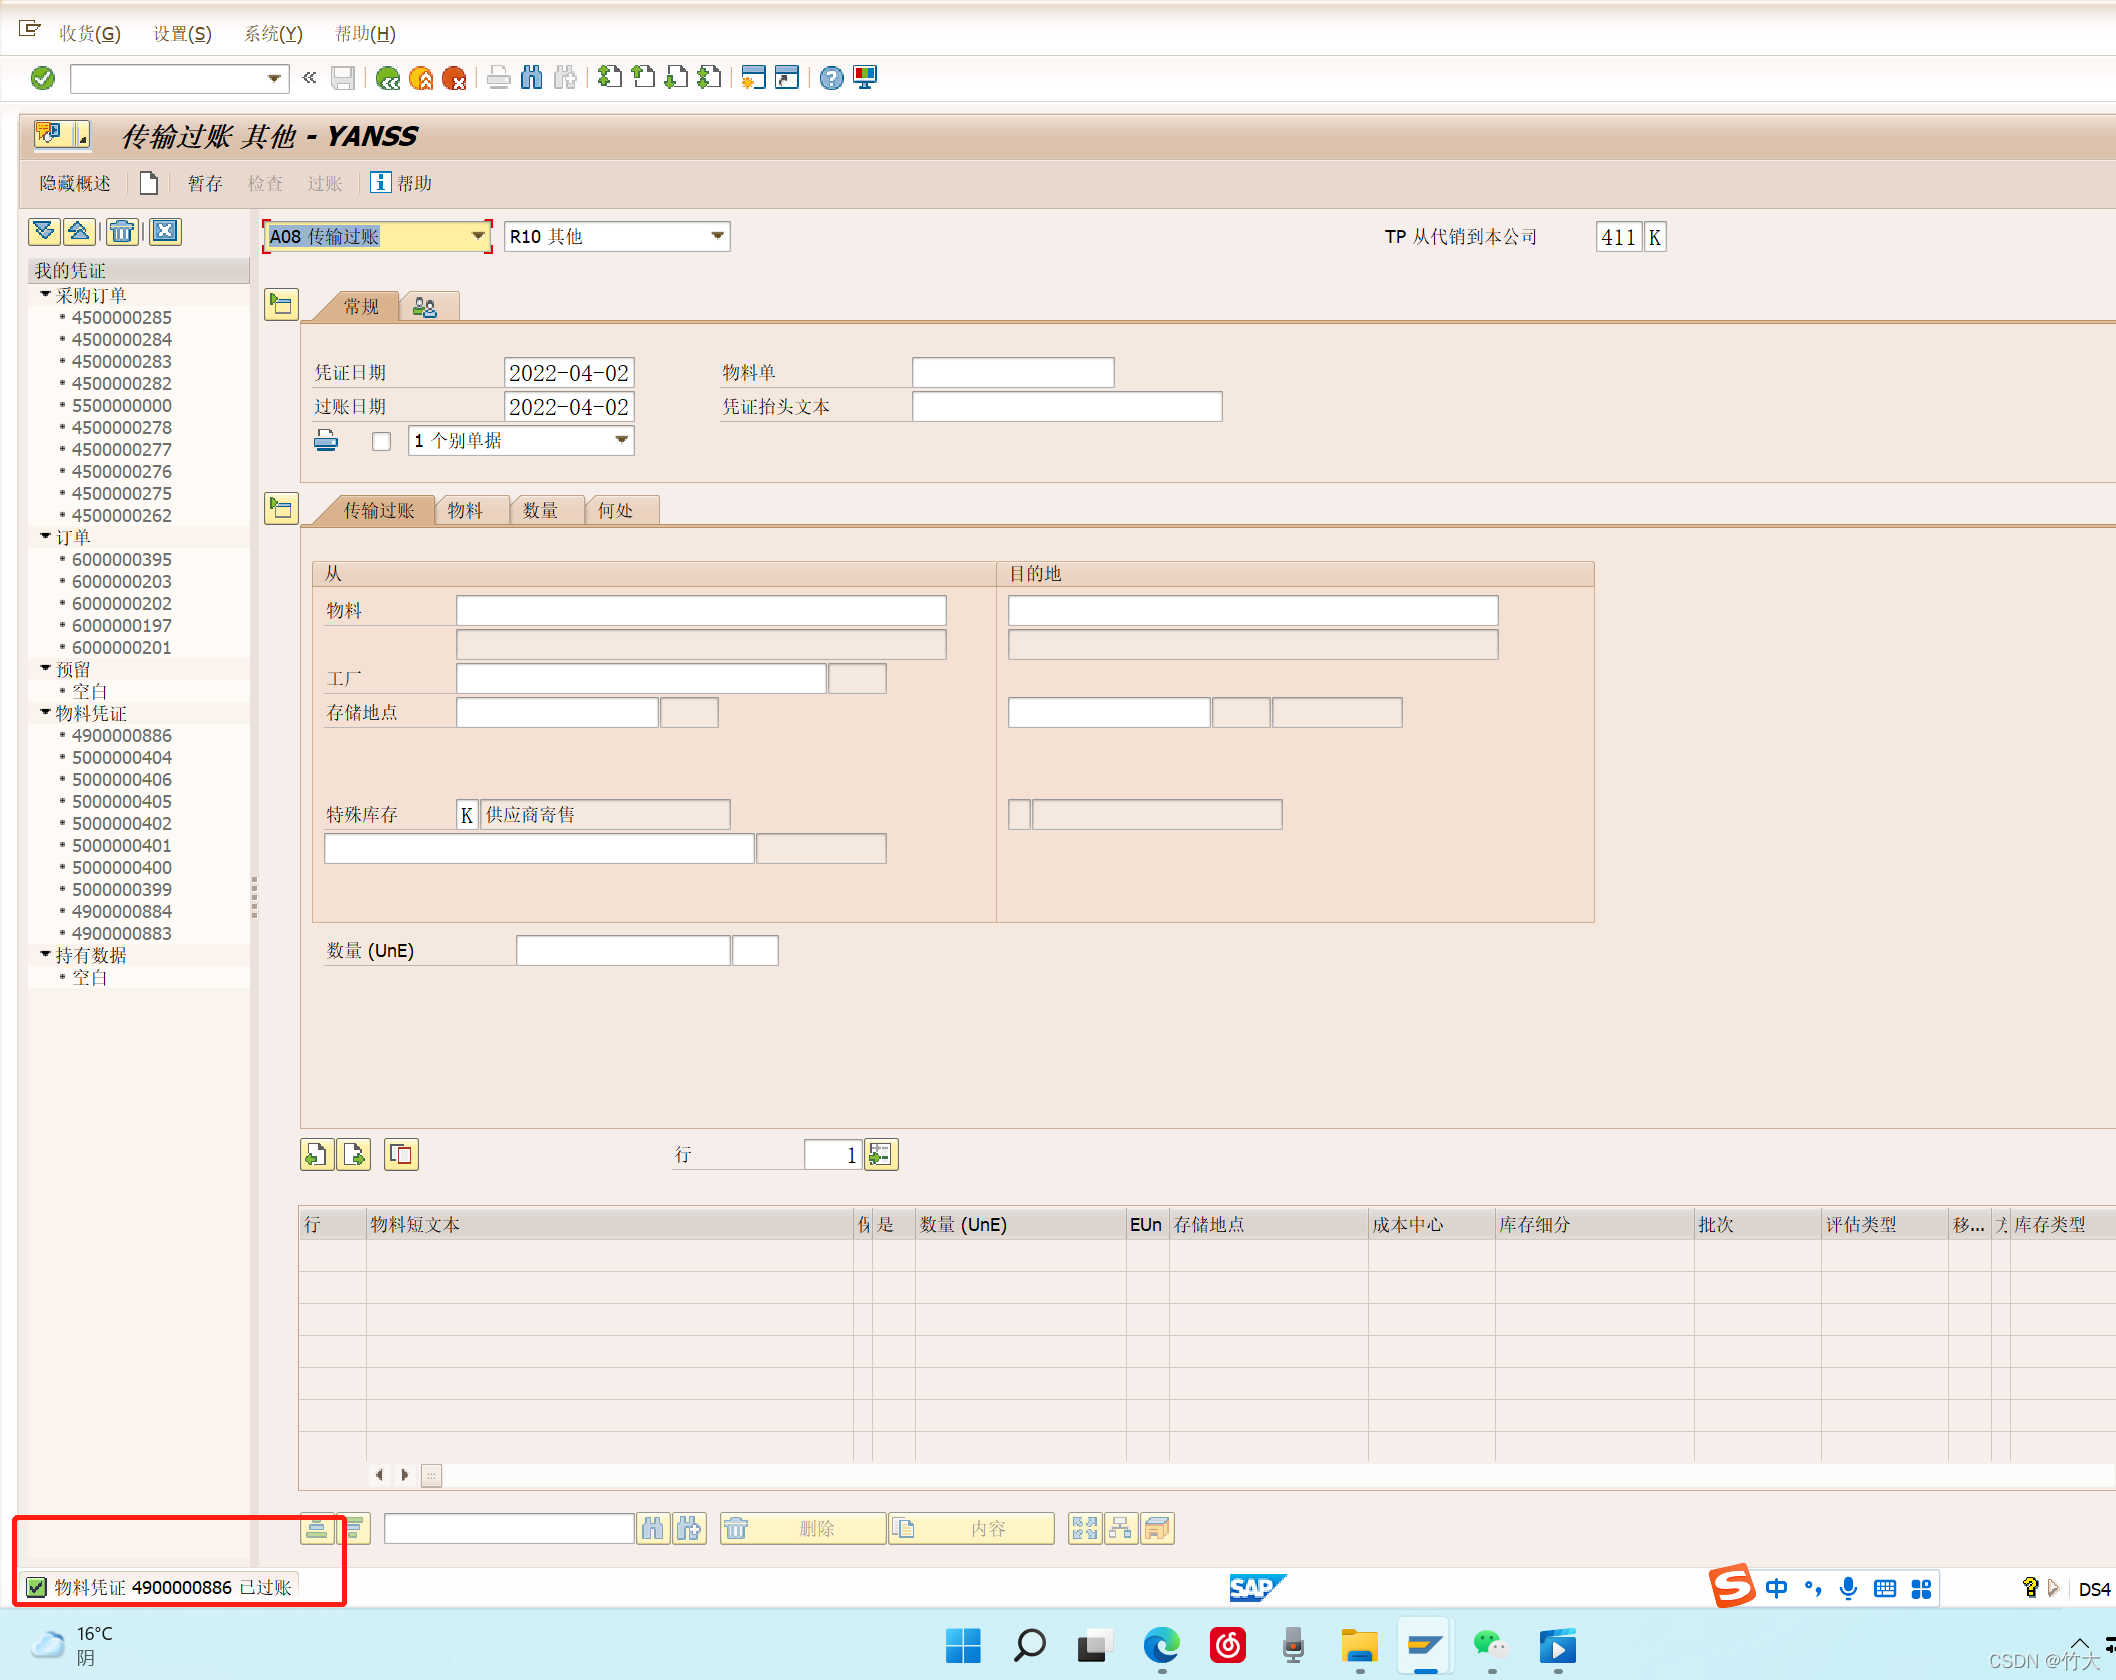Open the 设置(S) menu

tap(182, 33)
